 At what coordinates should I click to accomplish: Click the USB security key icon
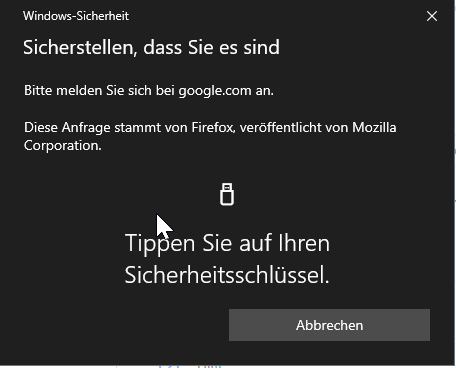[x=227, y=194]
